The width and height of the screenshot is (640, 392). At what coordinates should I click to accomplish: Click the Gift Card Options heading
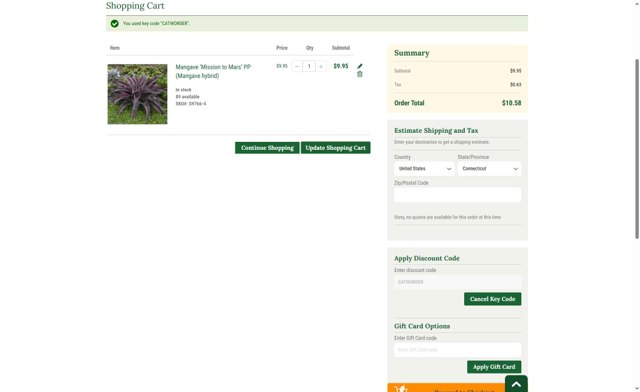[422, 326]
